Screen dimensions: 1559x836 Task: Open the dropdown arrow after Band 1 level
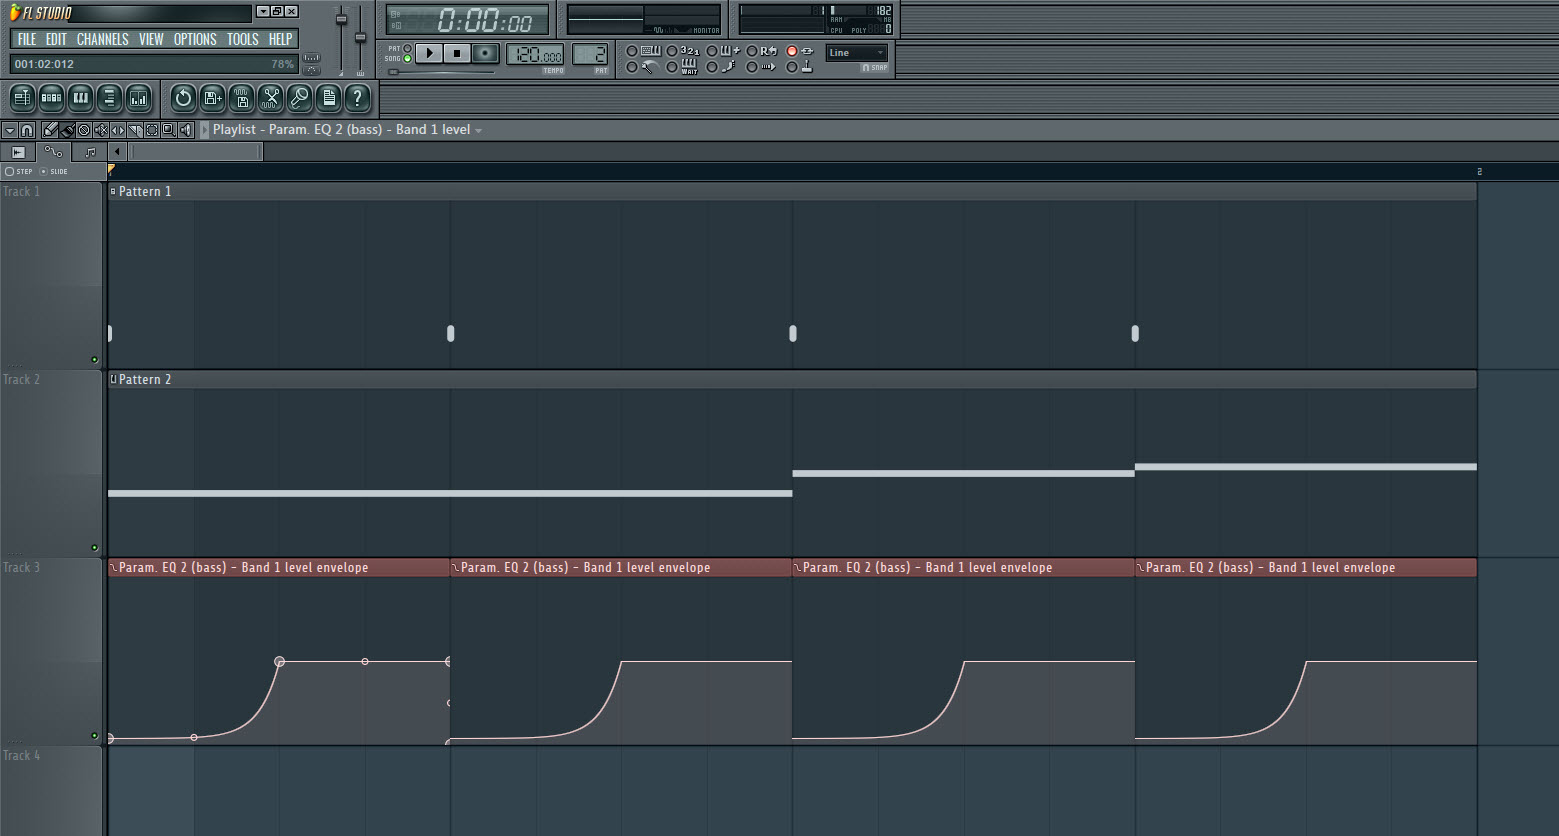479,131
